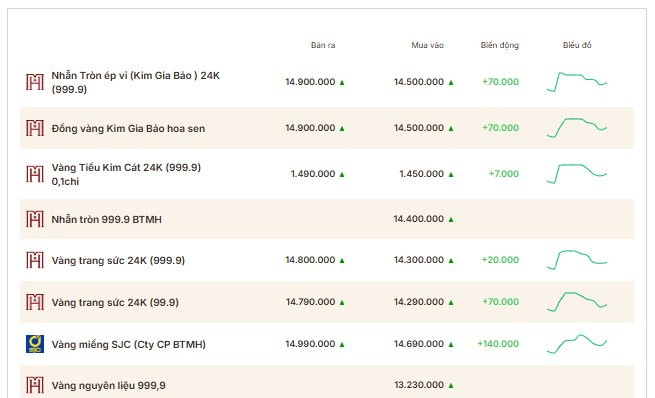Image resolution: width=655 pixels, height=398 pixels.
Task: Click the logo beside Nhẫn tròn 999.9 BTMH
Action: 35,219
